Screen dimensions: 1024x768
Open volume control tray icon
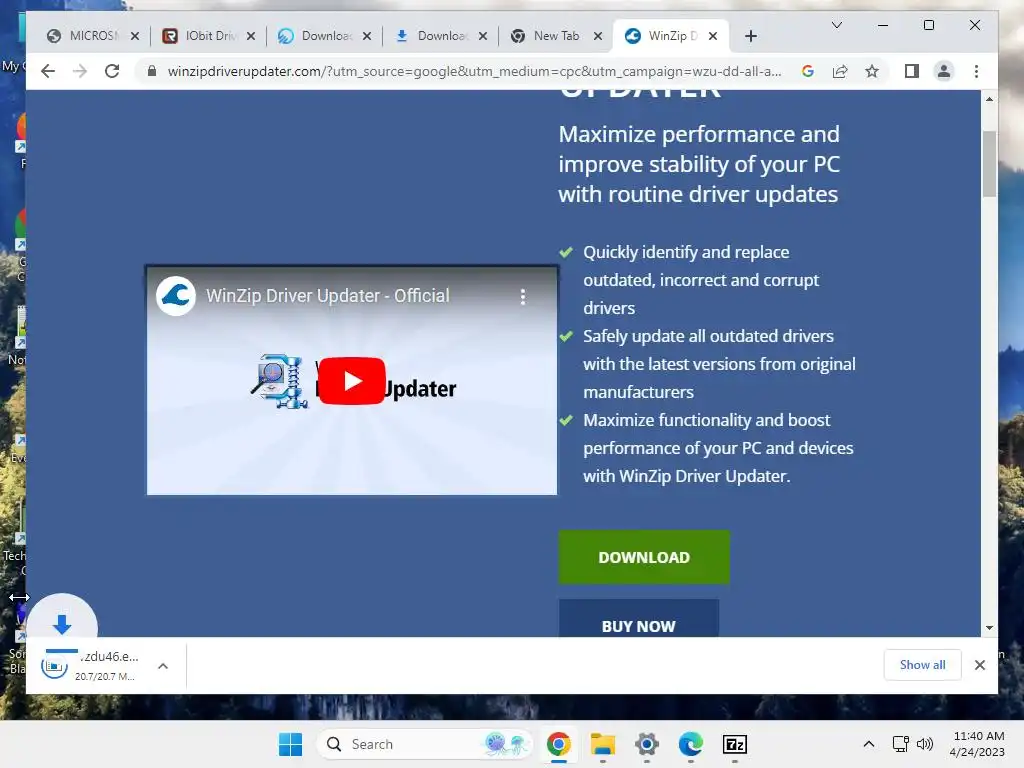tap(925, 744)
